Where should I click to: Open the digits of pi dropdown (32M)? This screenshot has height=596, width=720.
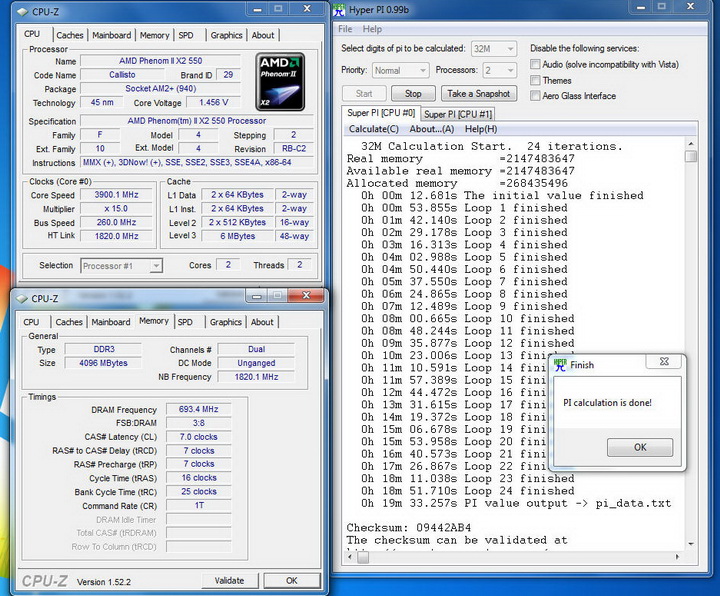(x=494, y=49)
